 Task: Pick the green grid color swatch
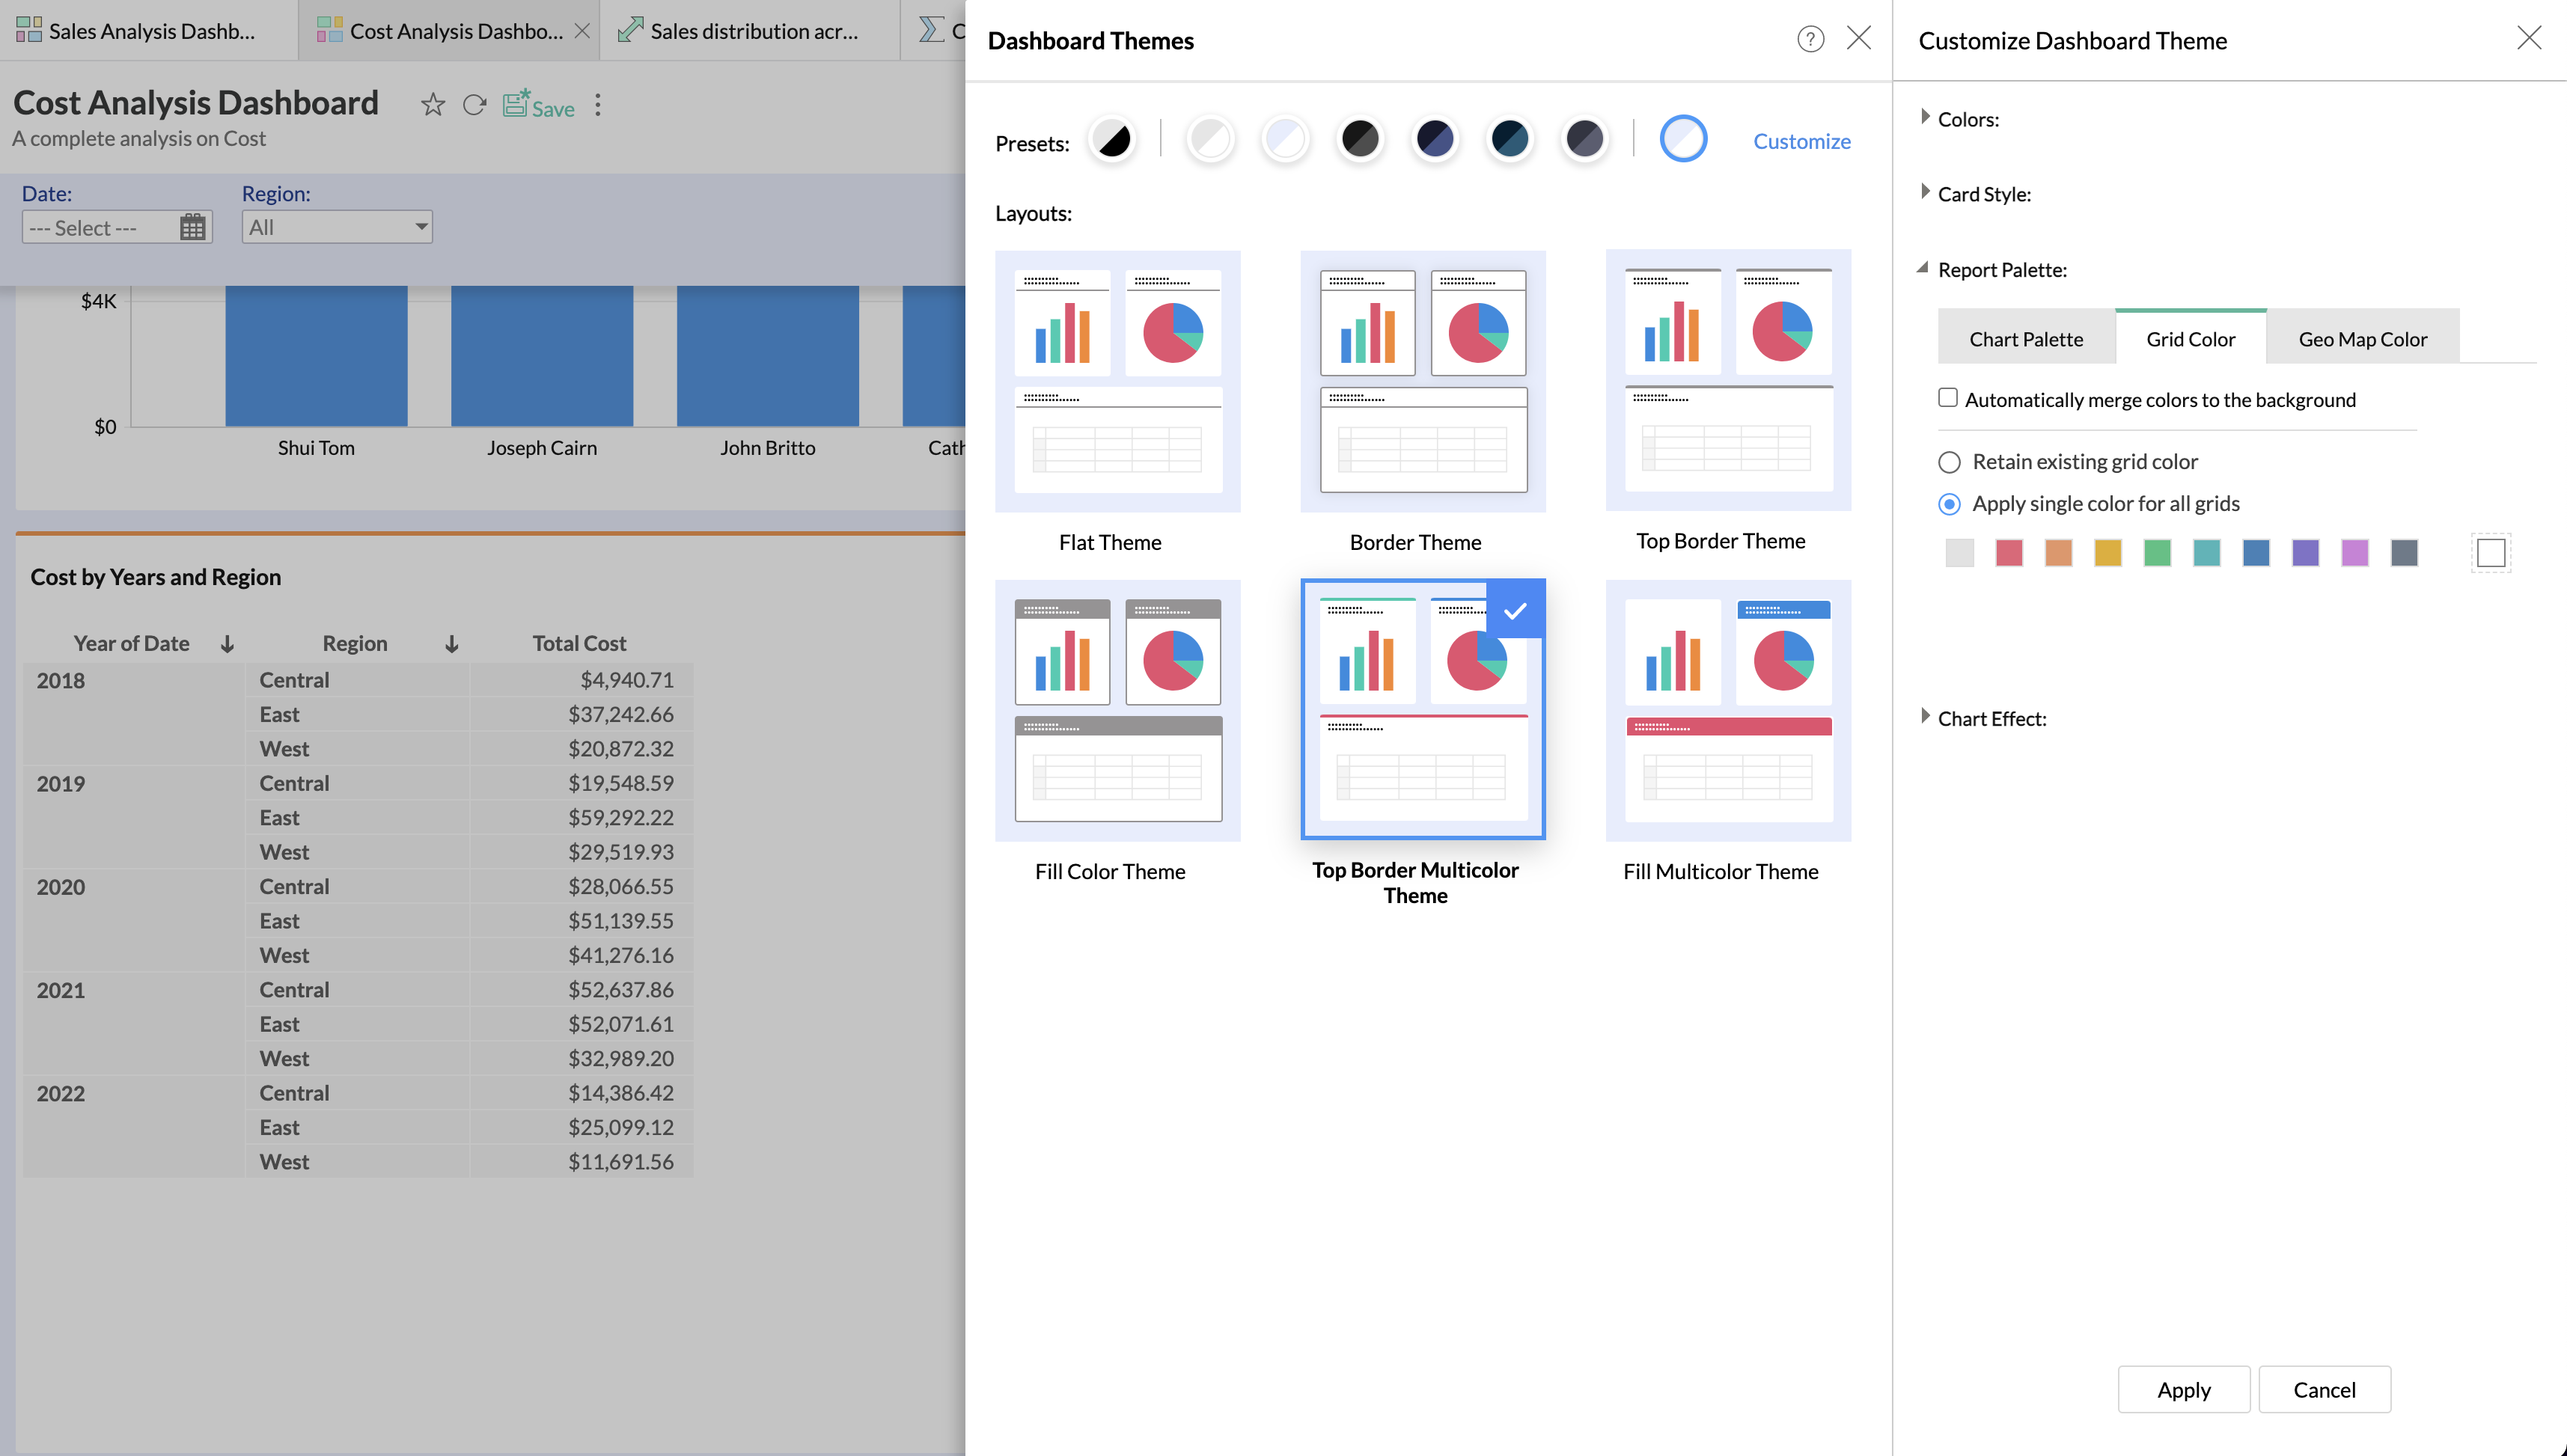[2157, 553]
